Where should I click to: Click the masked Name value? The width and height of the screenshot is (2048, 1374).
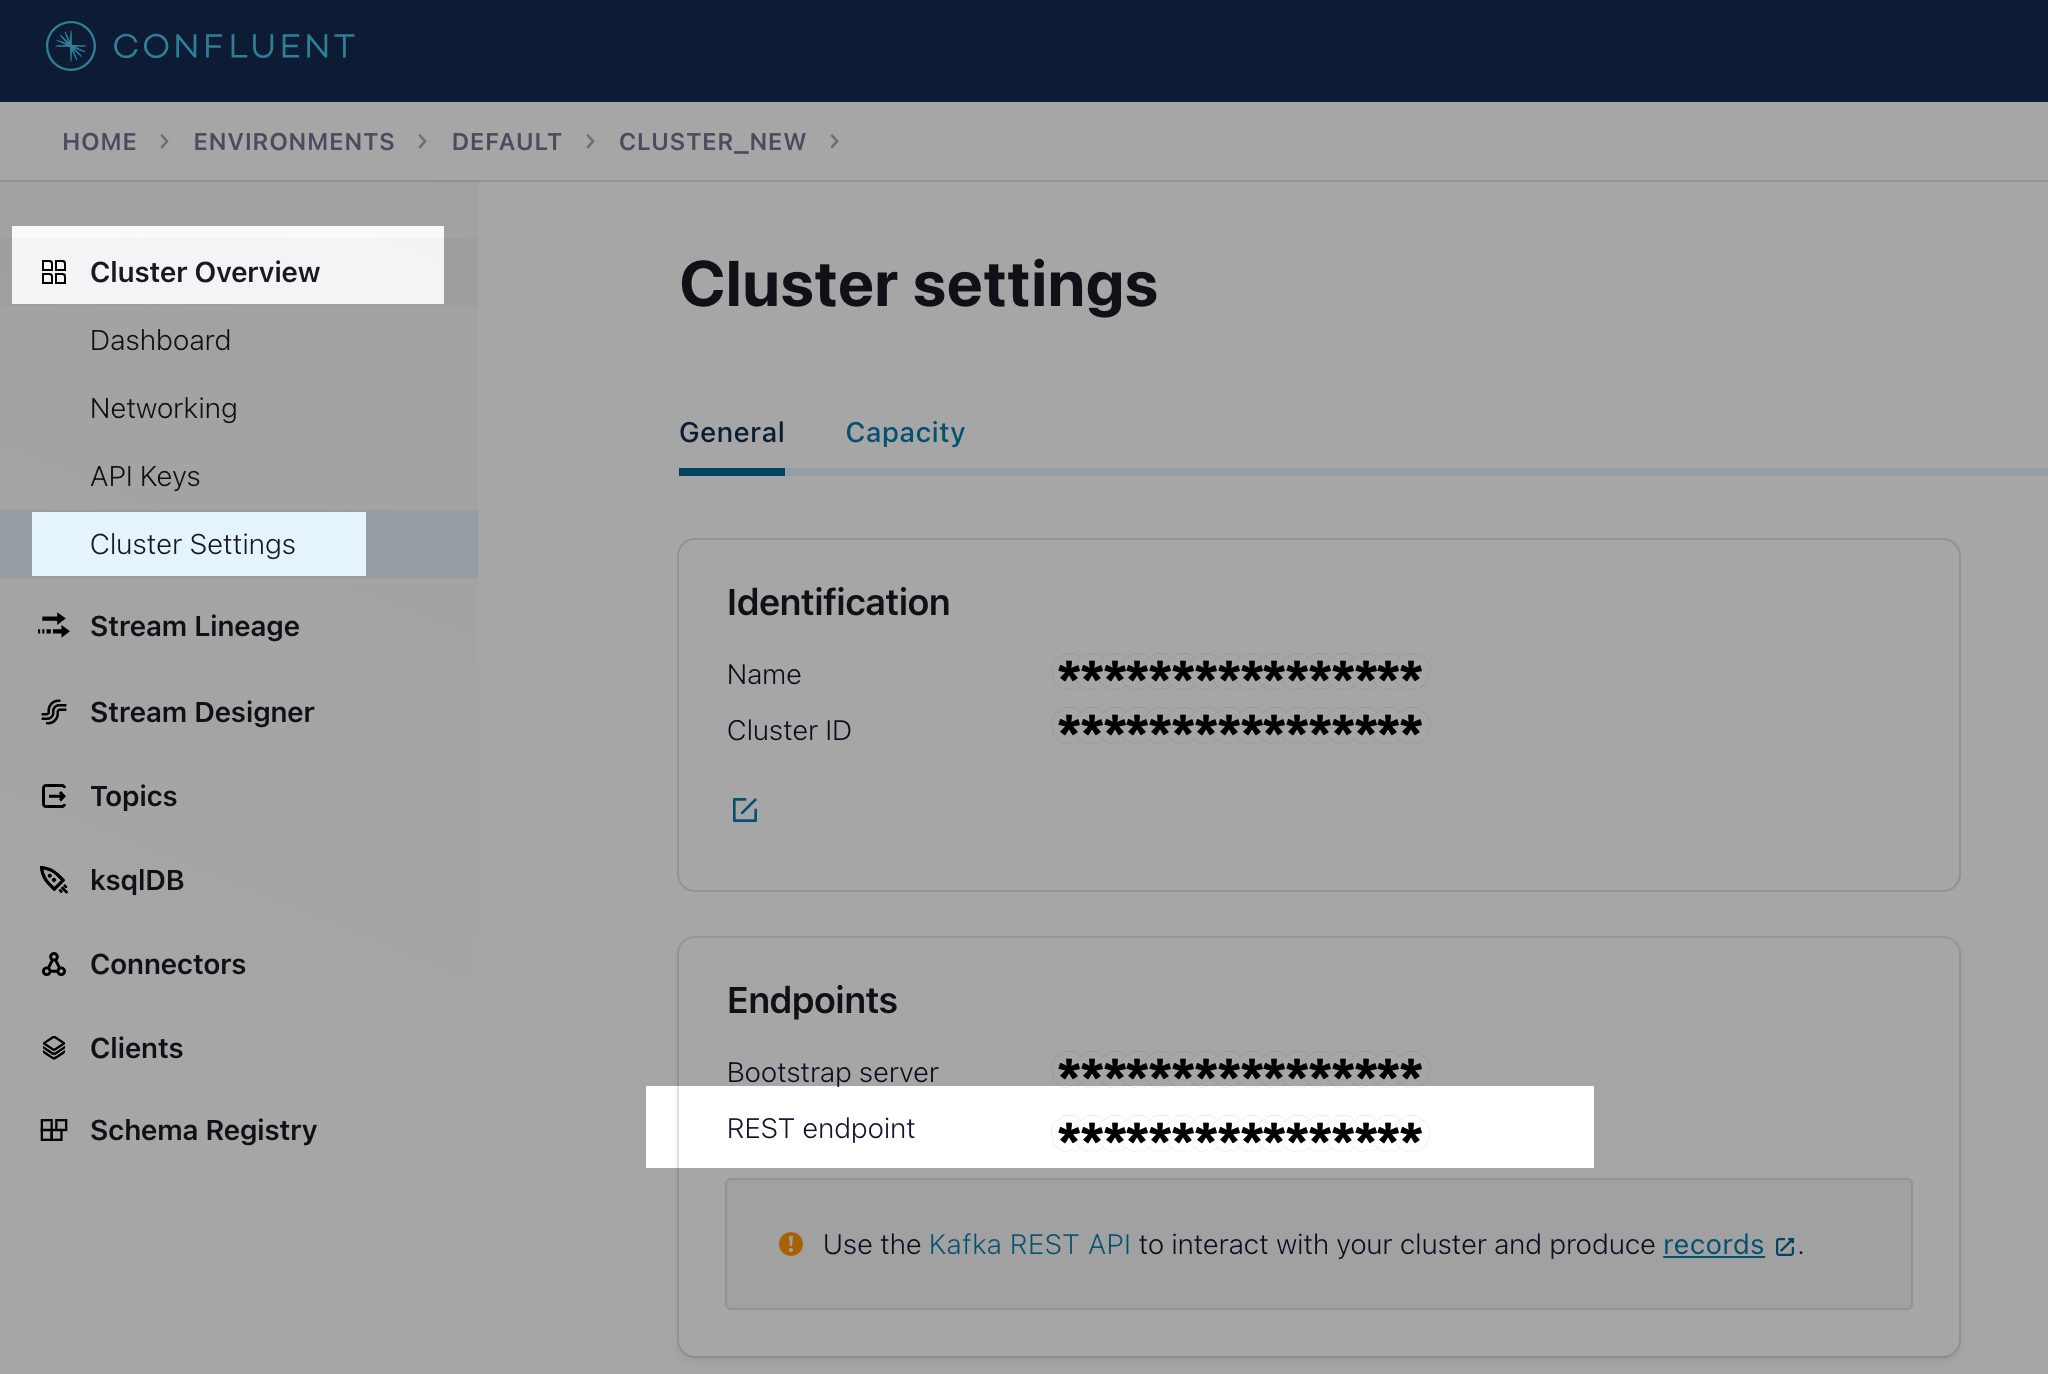tap(1240, 671)
